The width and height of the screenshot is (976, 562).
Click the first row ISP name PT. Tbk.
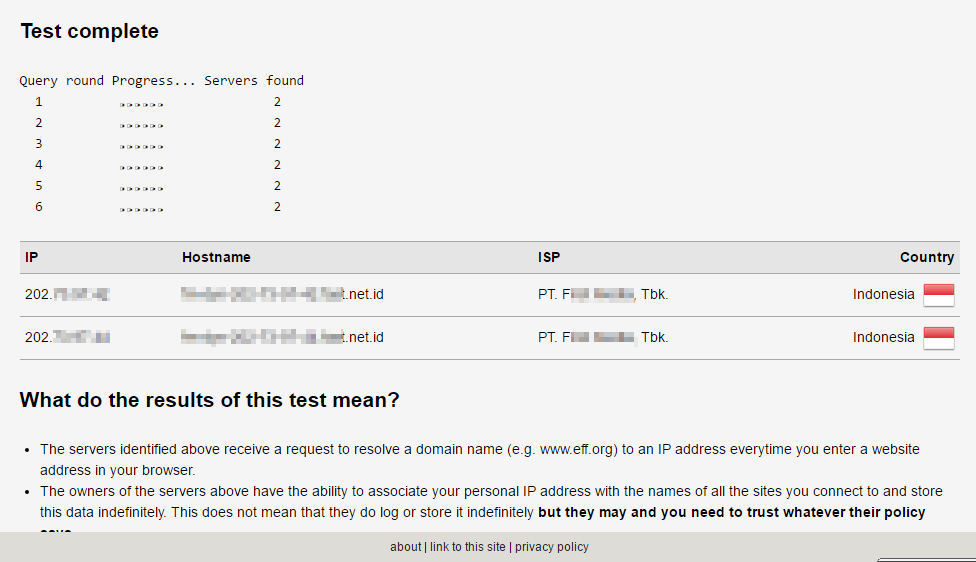pyautogui.click(x=603, y=294)
